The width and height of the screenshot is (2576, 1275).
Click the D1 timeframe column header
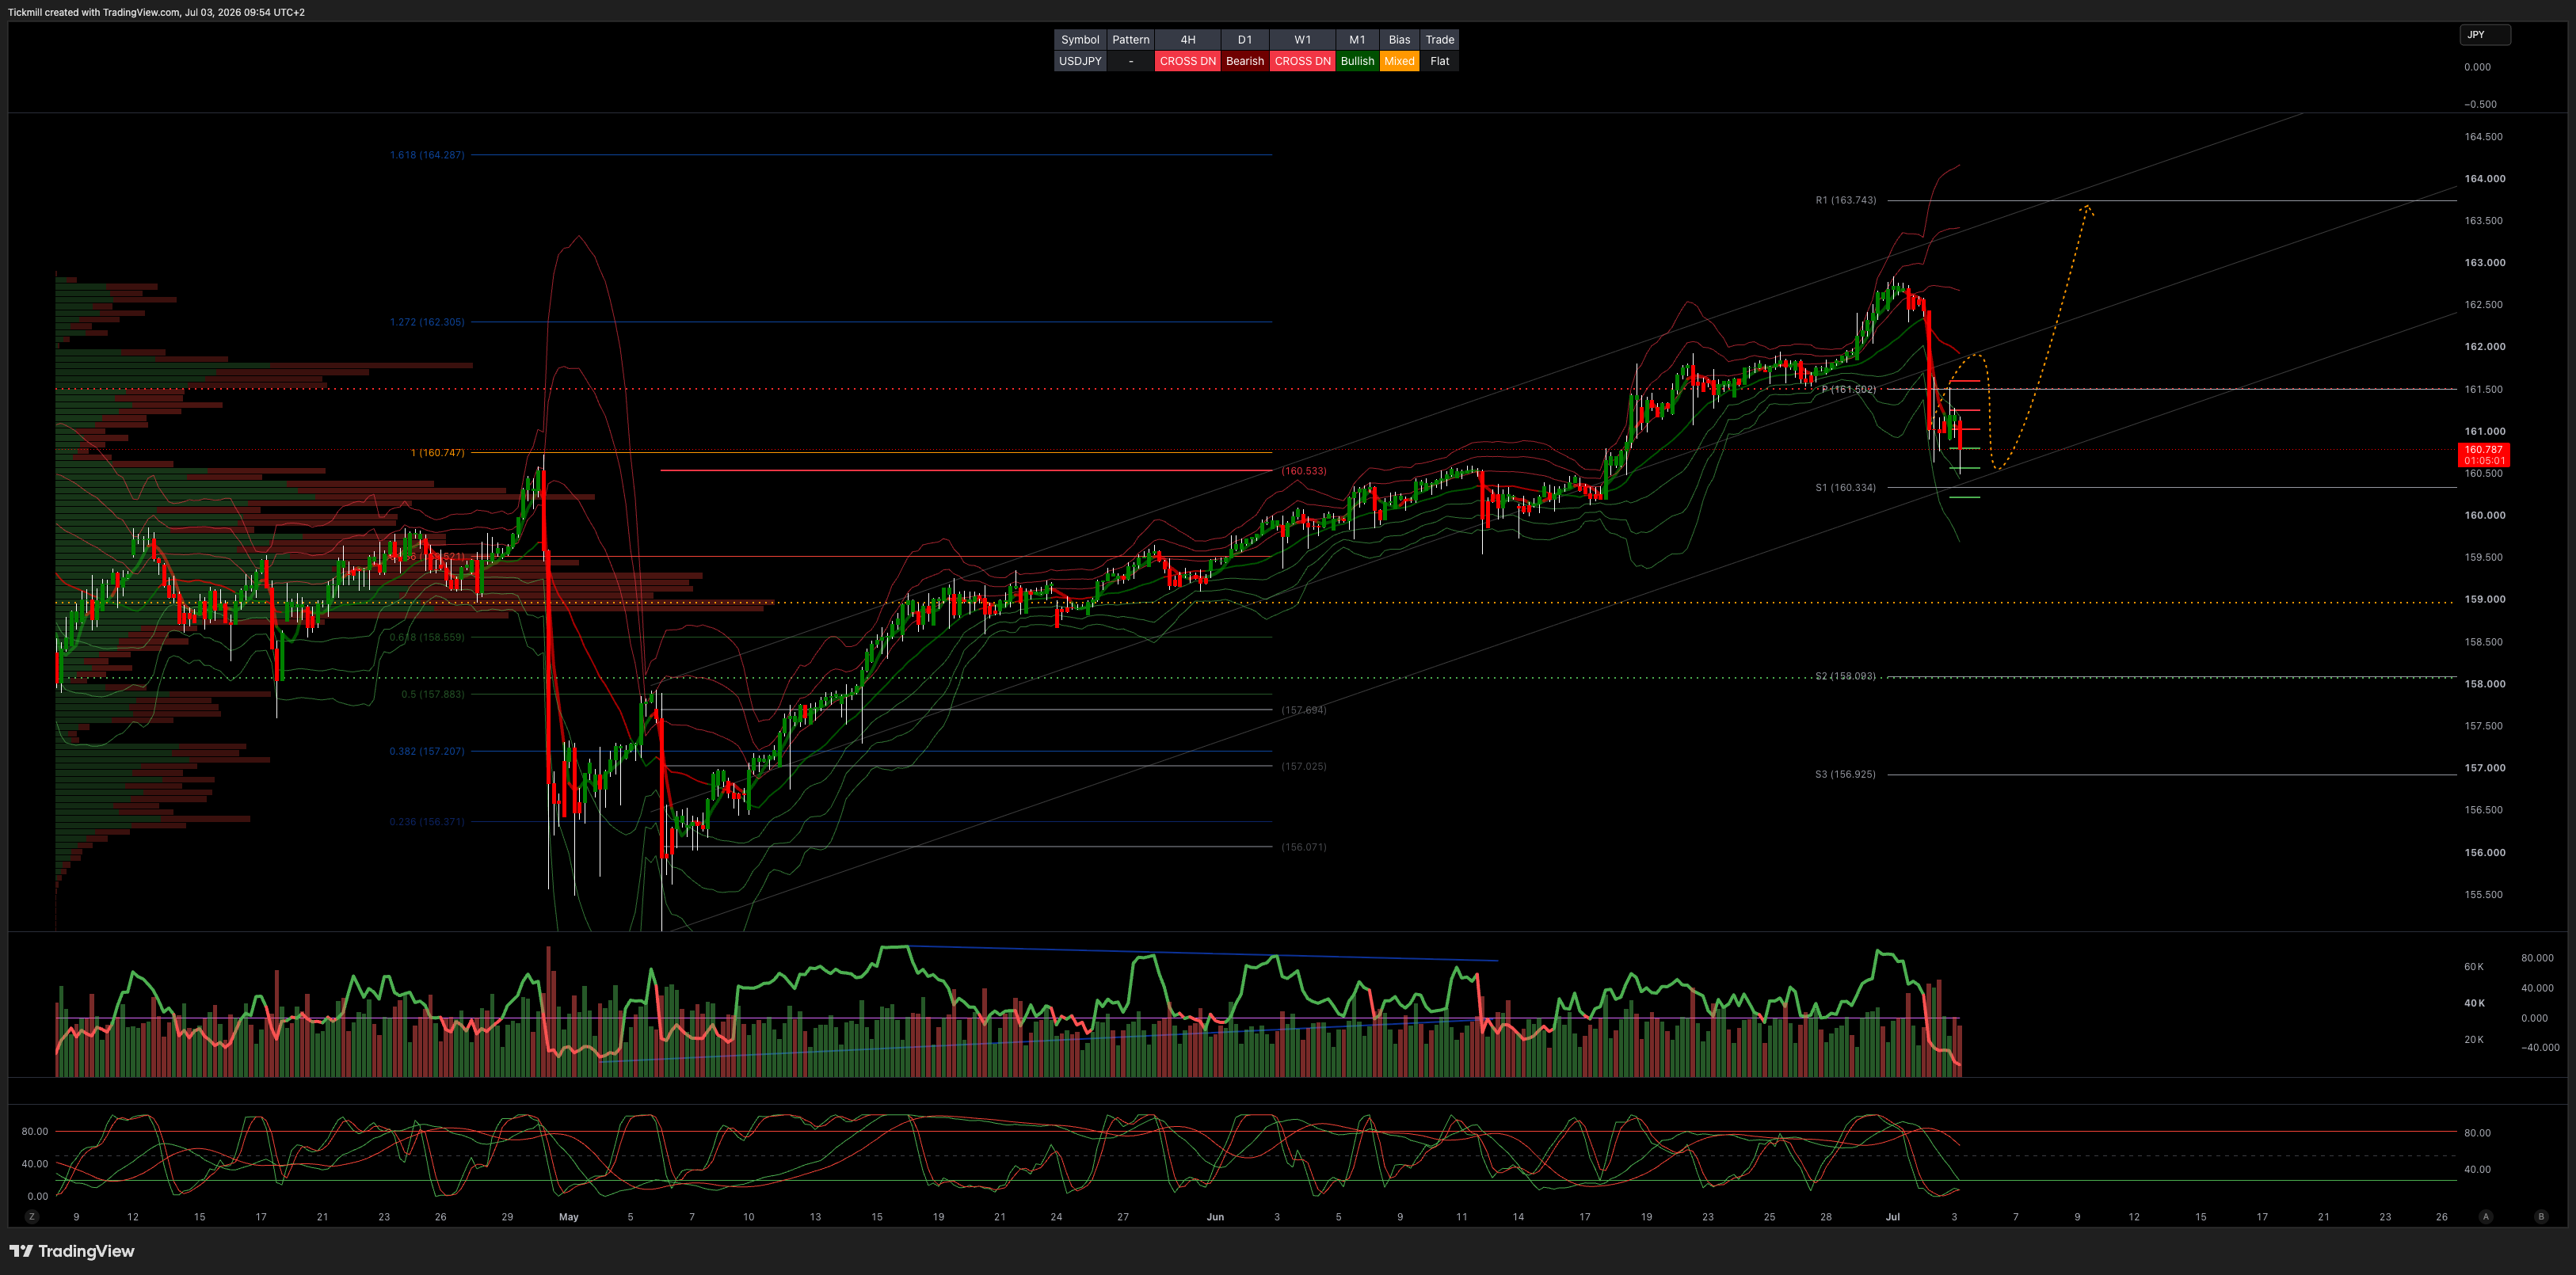click(x=1245, y=40)
